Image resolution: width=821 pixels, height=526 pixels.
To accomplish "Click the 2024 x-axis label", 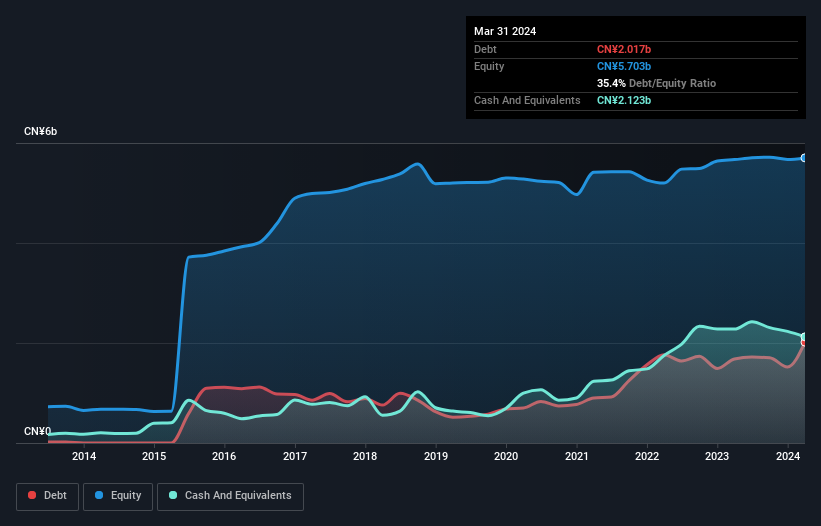I will coord(787,456).
